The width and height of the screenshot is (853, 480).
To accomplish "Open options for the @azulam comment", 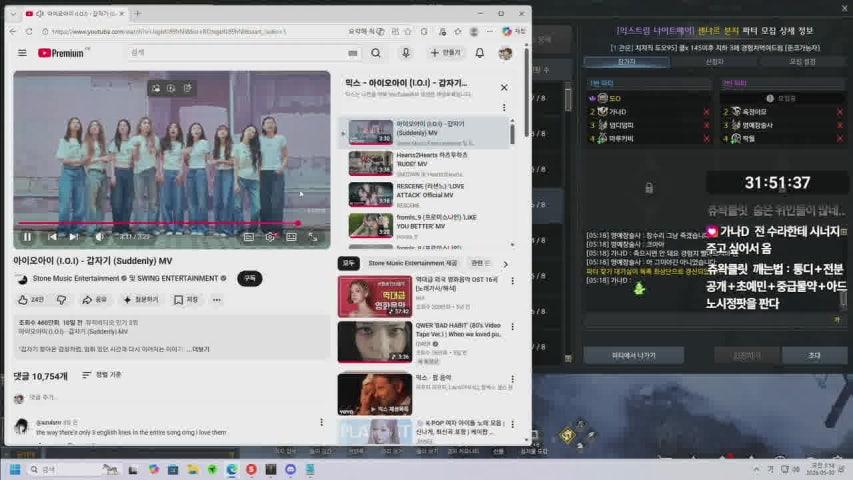I will tap(322, 422).
